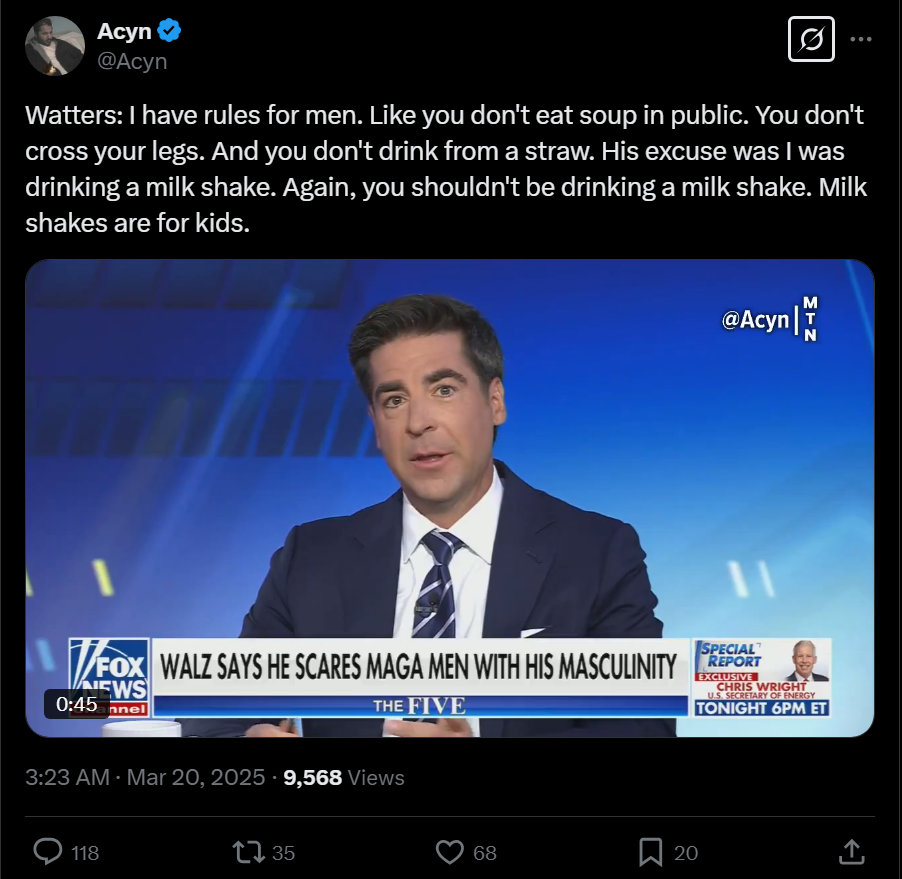Viewport: 902px width, 879px height.
Task: Open the @Acyn handle link
Action: click(132, 61)
